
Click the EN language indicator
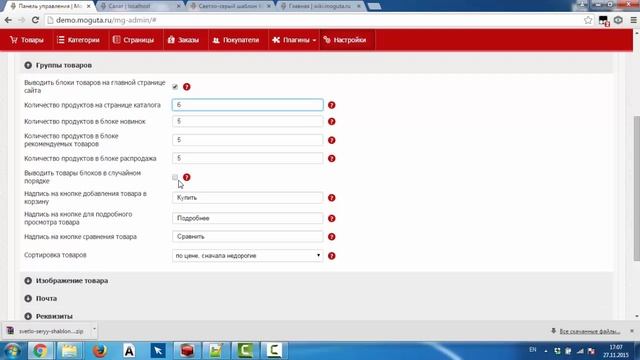coord(532,350)
